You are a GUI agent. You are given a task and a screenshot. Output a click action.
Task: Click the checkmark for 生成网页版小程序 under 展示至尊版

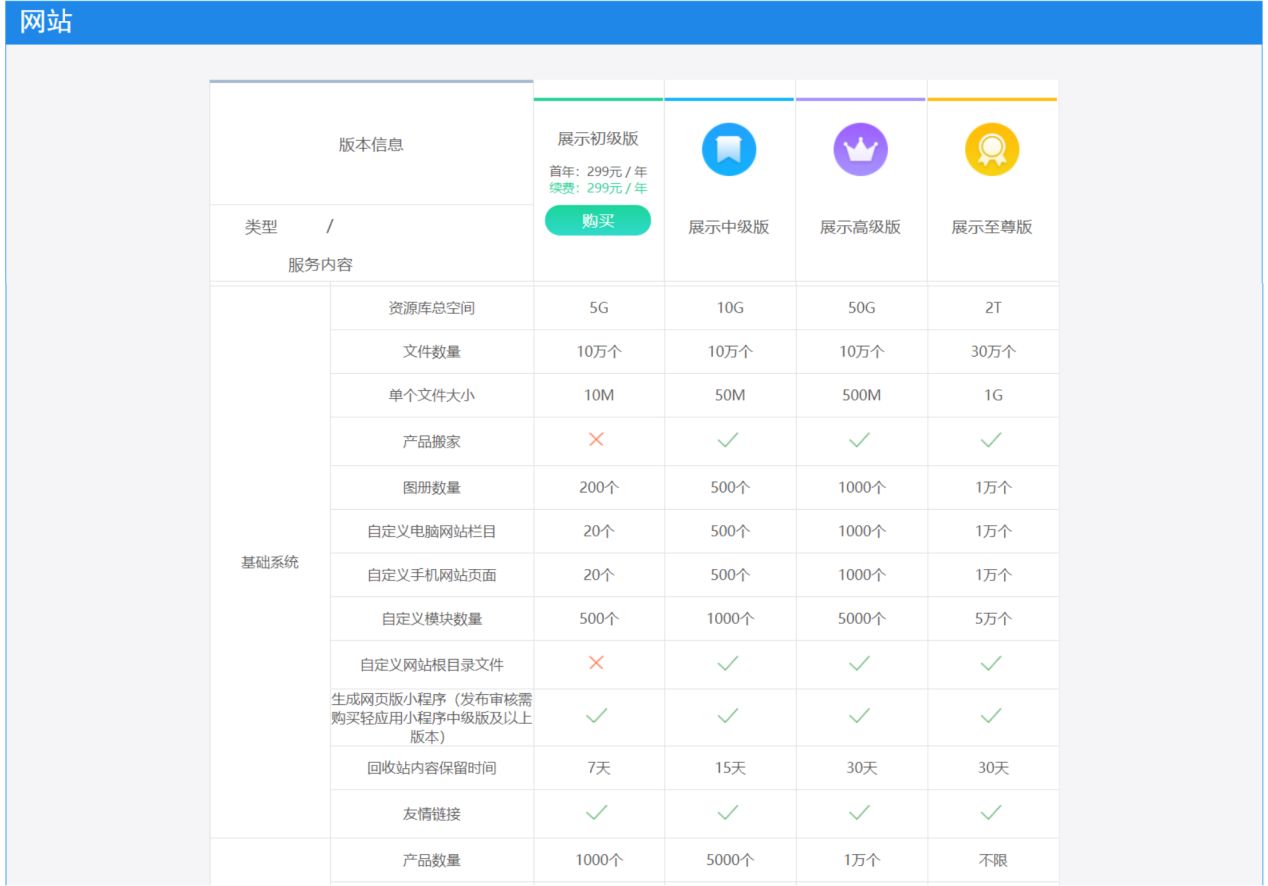[992, 716]
